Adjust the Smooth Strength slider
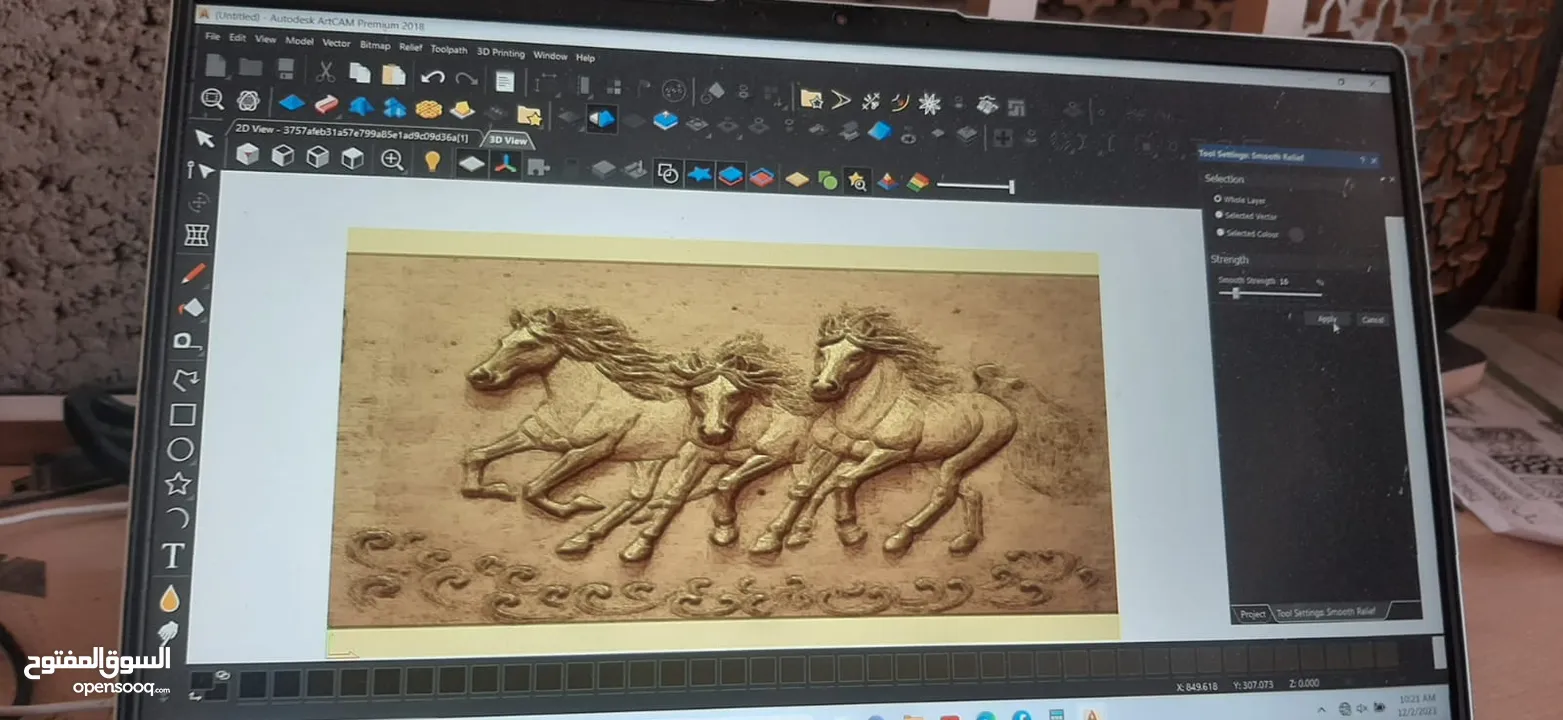1563x720 pixels. (1237, 293)
